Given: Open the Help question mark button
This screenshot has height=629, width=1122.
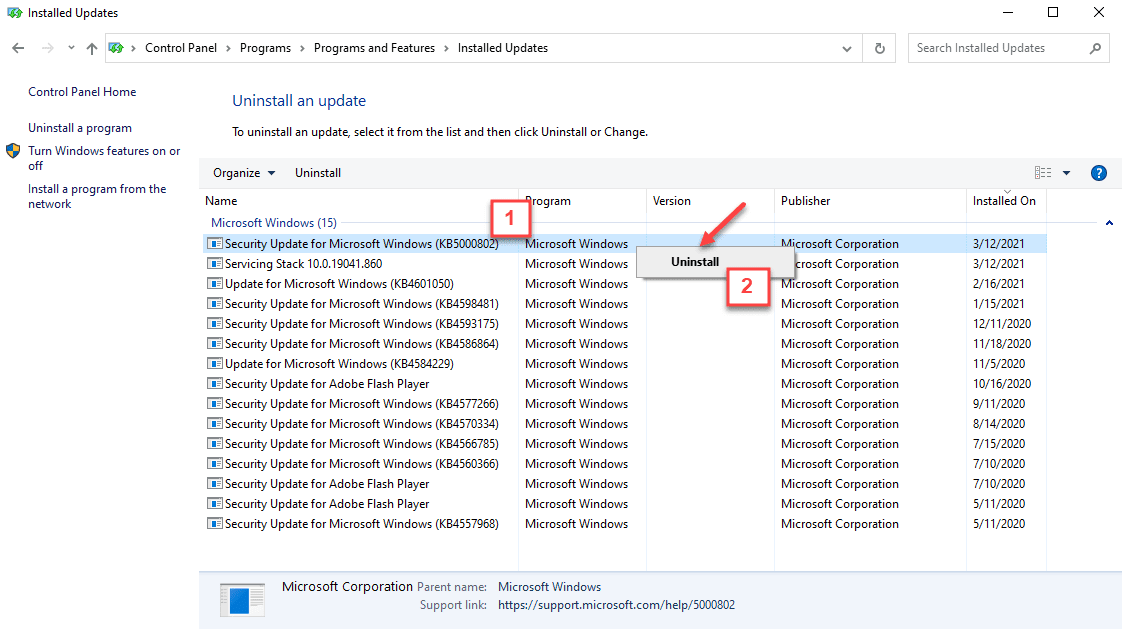Looking at the screenshot, I should click(x=1098, y=172).
